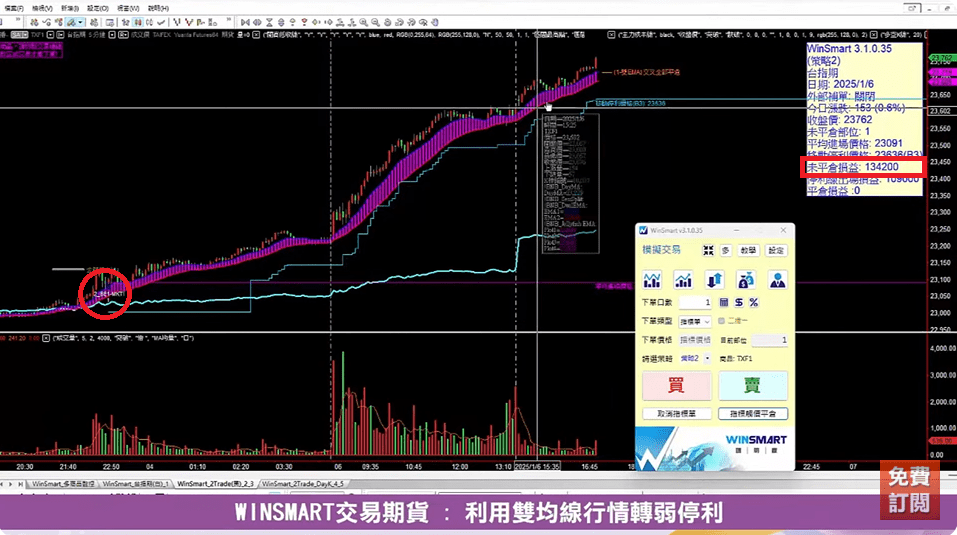Click the up-down arrows icon in WinSmart panel
Image resolution: width=957 pixels, height=535 pixels.
[x=715, y=280]
